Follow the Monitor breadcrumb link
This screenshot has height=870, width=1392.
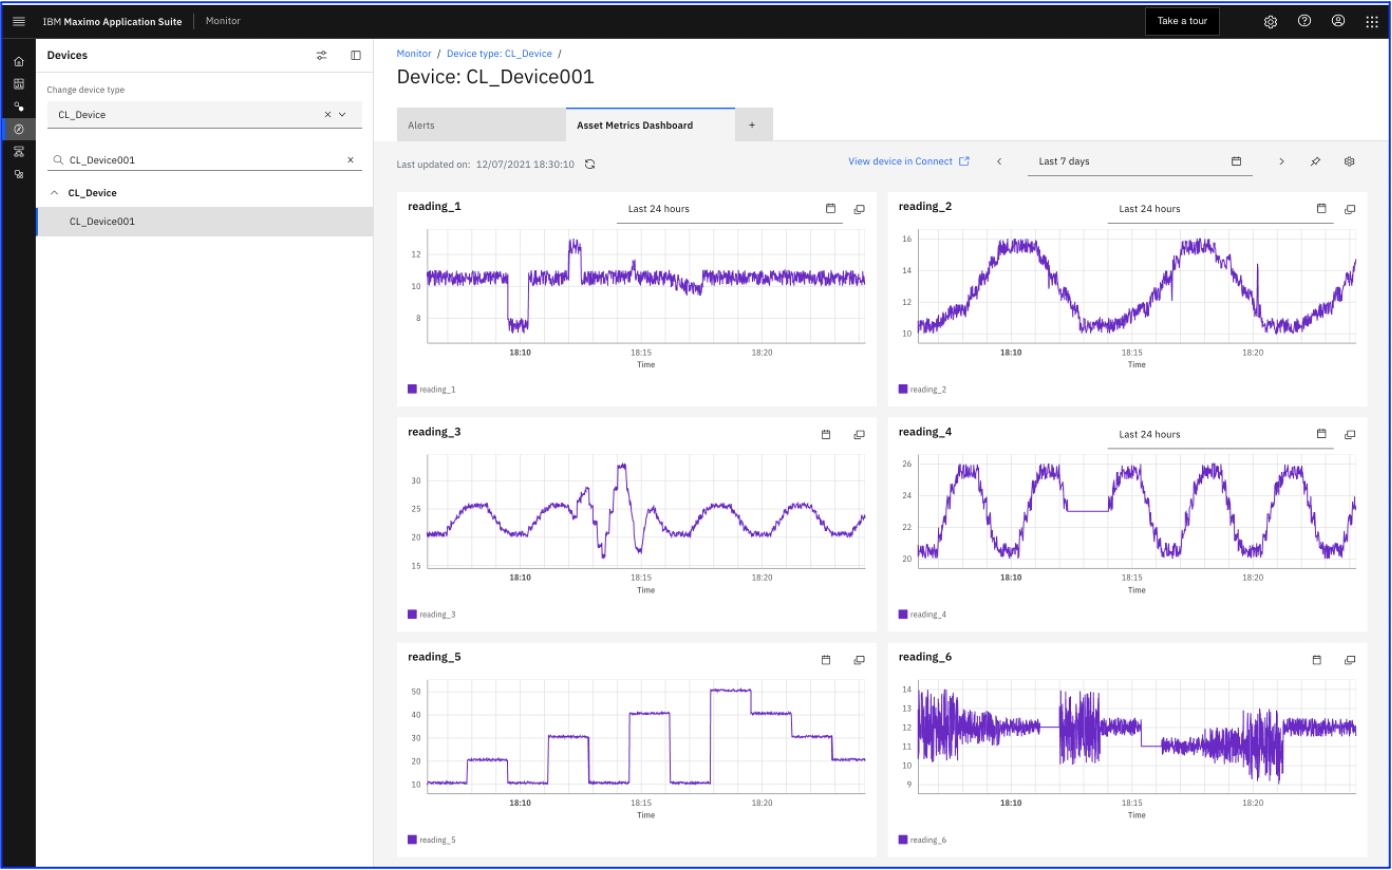tap(414, 54)
